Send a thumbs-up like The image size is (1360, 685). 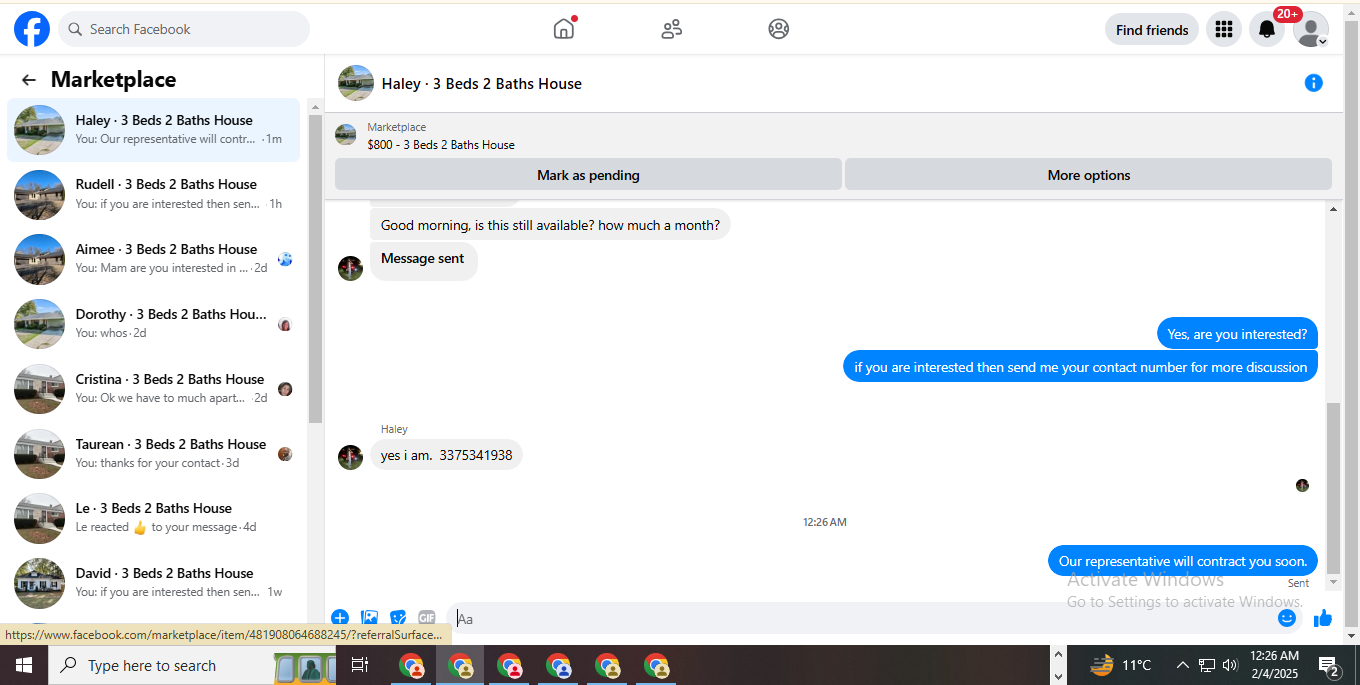(x=1323, y=618)
